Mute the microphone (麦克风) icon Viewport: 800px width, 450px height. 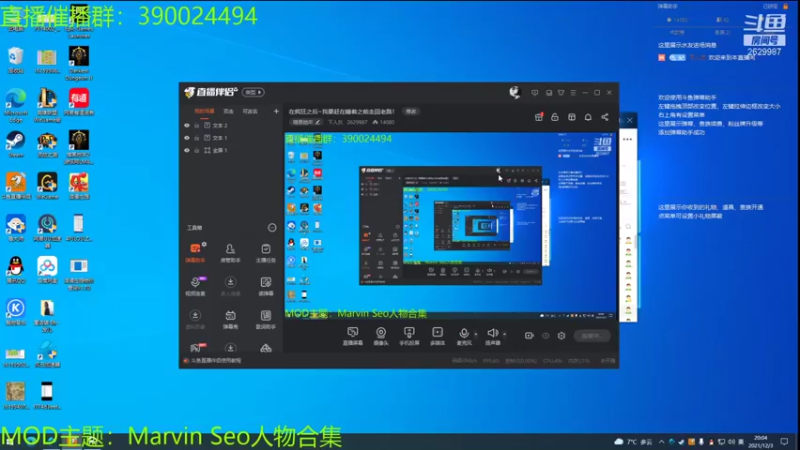click(464, 334)
